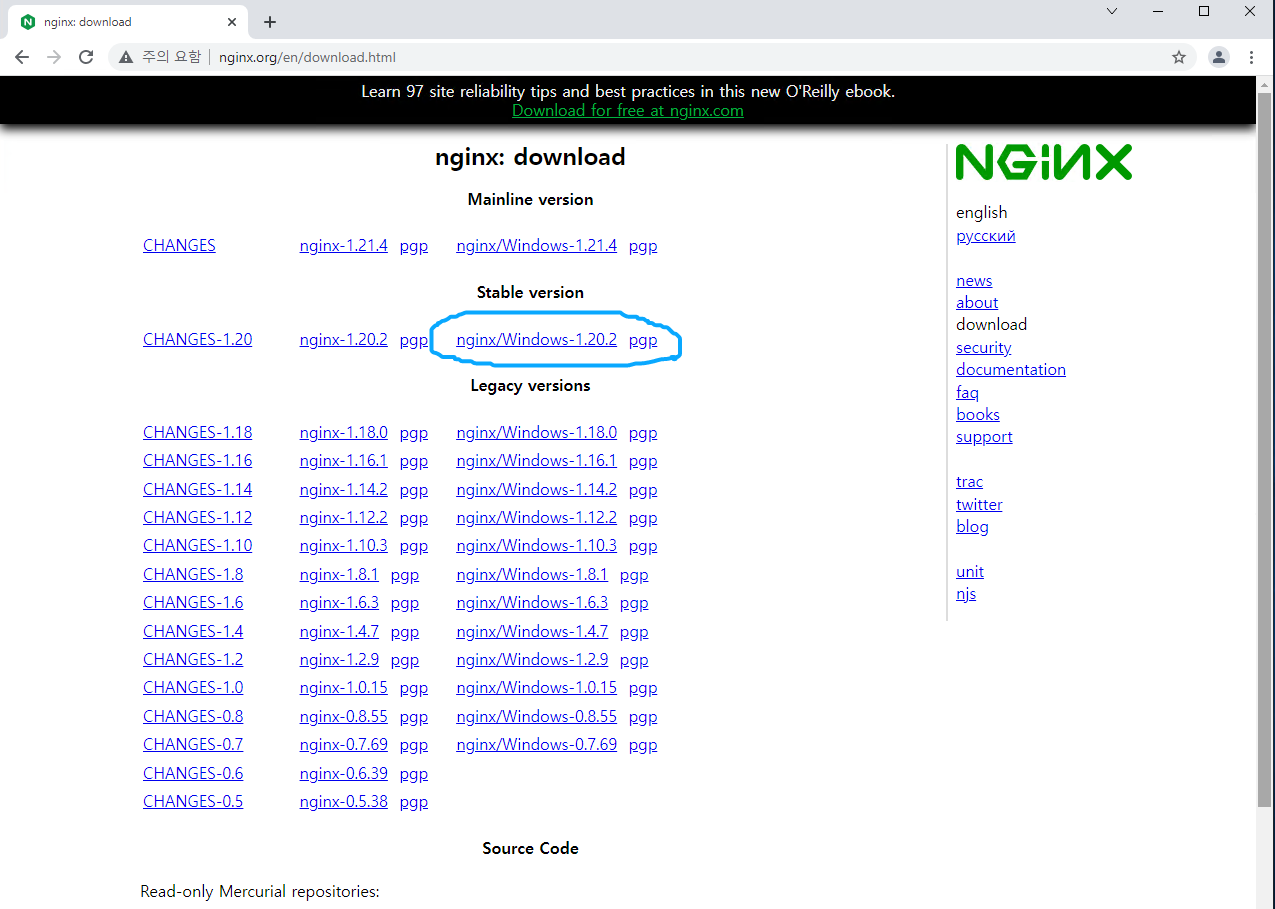The width and height of the screenshot is (1275, 909).
Task: Click the browser forward arrow
Action: [54, 57]
